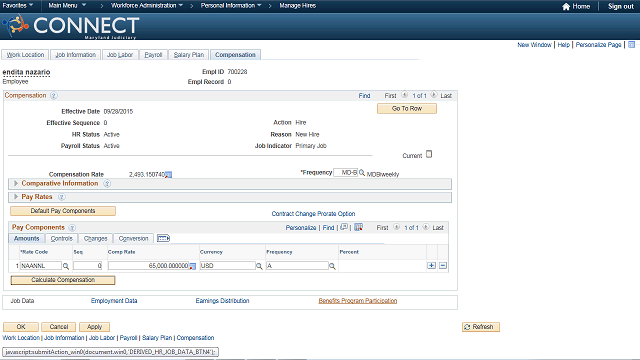Viewport: 640px width, 360px height.
Task: Click the Refresh button
Action: coord(481,327)
